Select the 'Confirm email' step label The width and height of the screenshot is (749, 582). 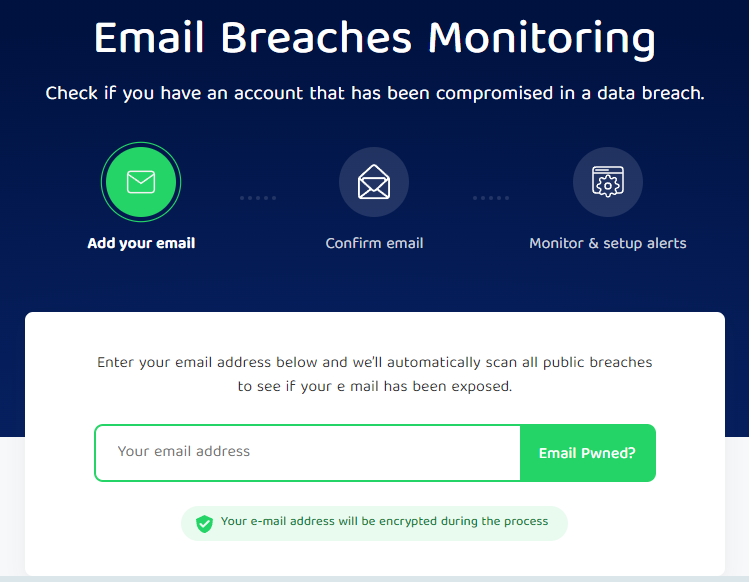coord(374,243)
